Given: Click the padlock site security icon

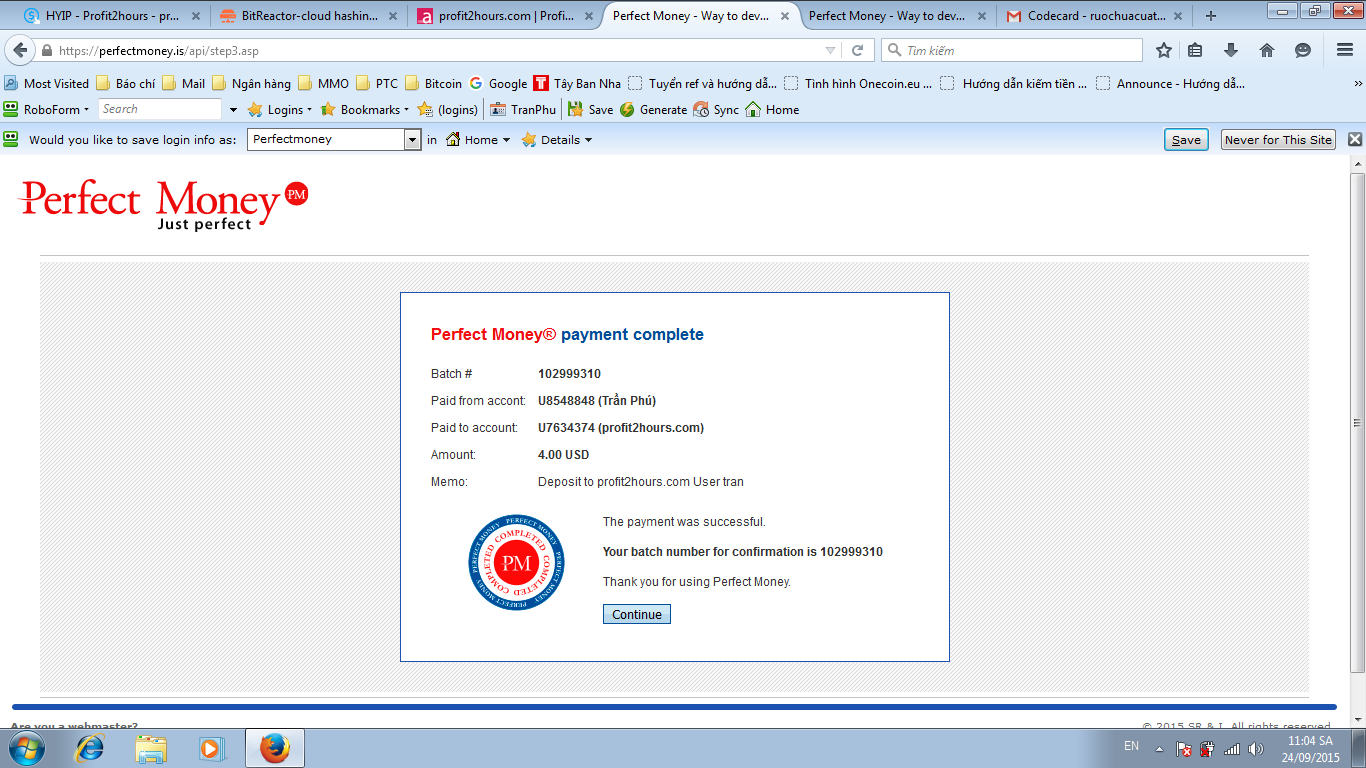Looking at the screenshot, I should pos(47,51).
